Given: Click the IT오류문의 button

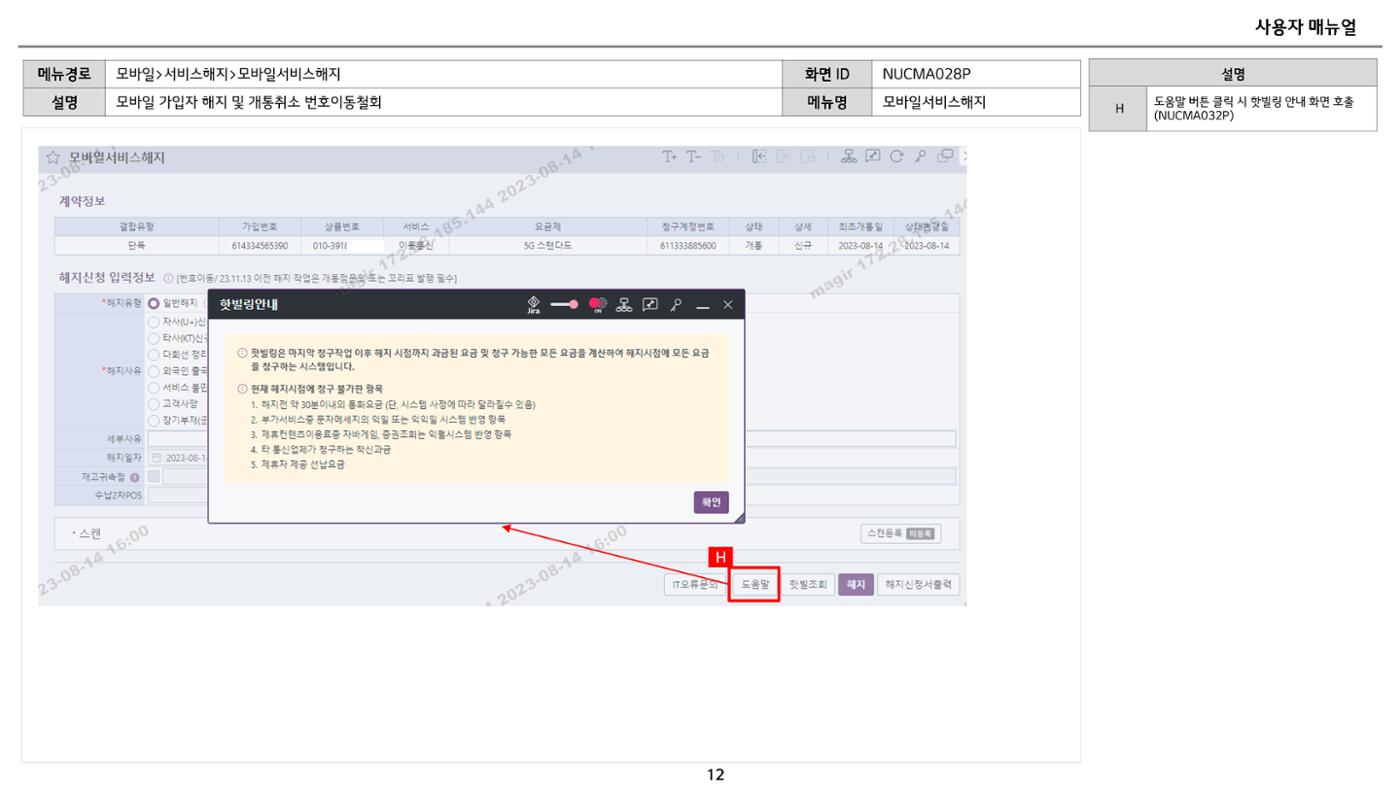Looking at the screenshot, I should (x=695, y=585).
